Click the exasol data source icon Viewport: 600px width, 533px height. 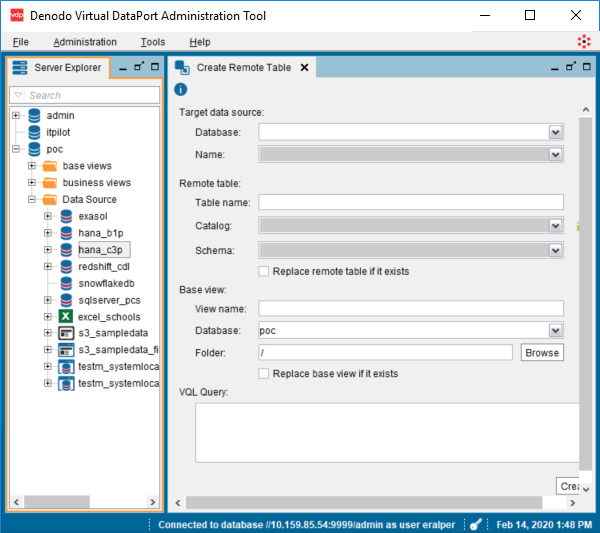66,216
